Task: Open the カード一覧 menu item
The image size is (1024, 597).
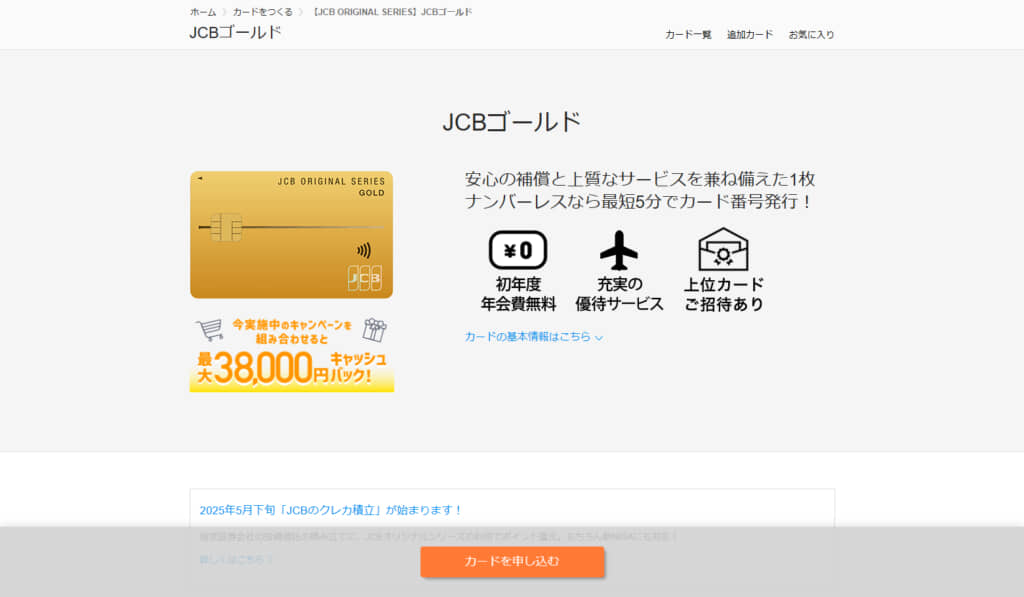Action: tap(688, 35)
